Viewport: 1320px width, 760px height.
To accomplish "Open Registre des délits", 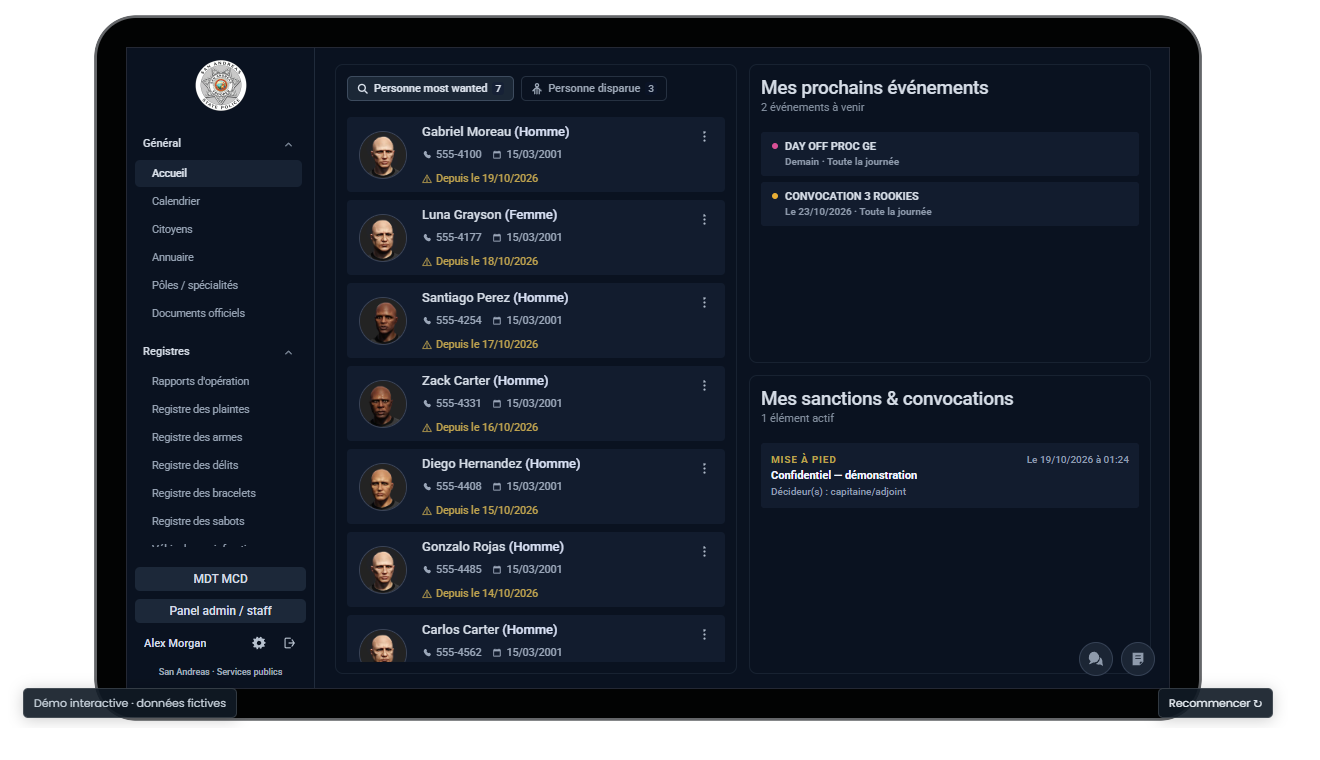I will click(x=218, y=465).
